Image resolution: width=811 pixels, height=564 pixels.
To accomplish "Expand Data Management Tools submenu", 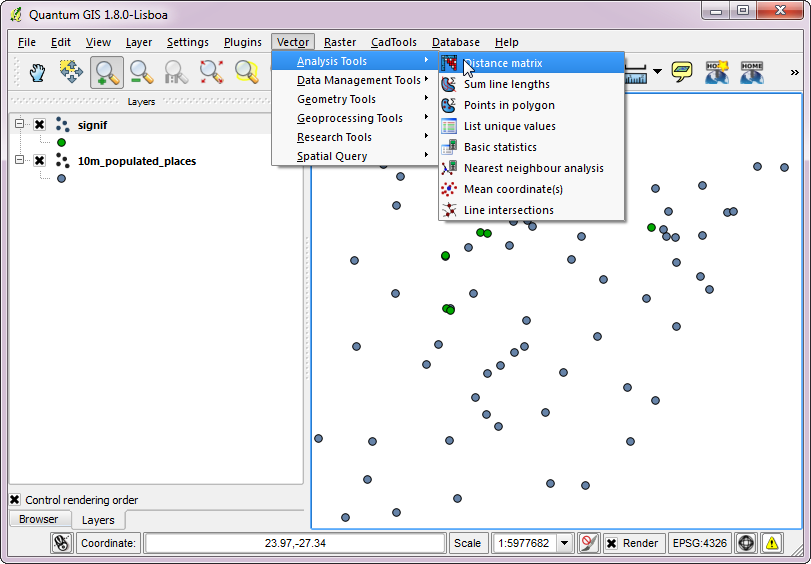I will pos(355,80).
